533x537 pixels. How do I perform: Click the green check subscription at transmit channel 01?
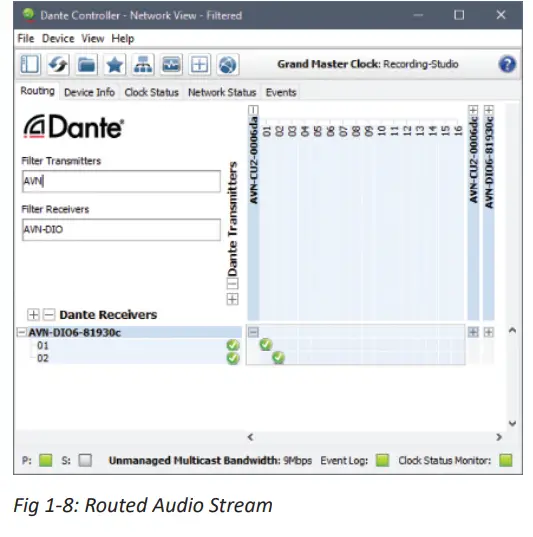point(266,345)
